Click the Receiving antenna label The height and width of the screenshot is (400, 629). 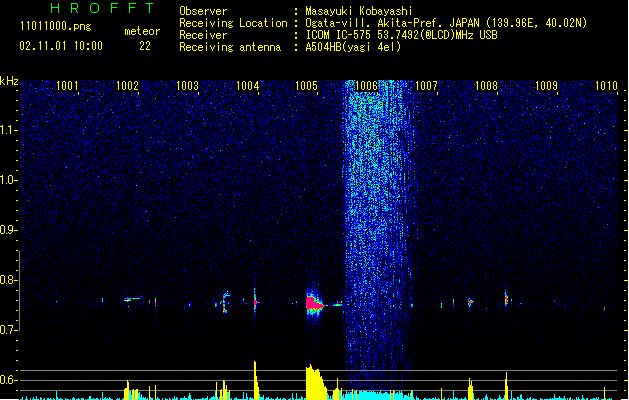tap(230, 47)
